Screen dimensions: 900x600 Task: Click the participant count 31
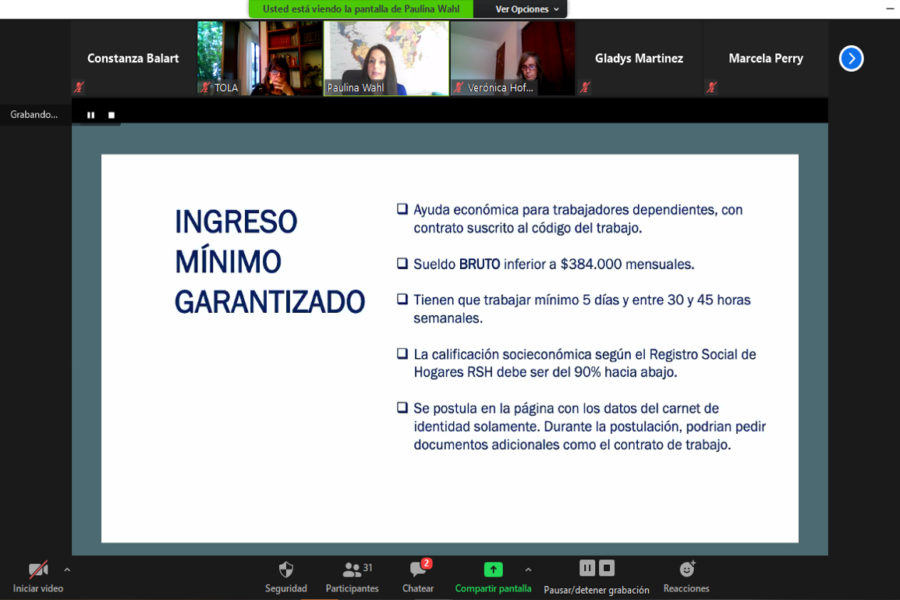[x=367, y=567]
